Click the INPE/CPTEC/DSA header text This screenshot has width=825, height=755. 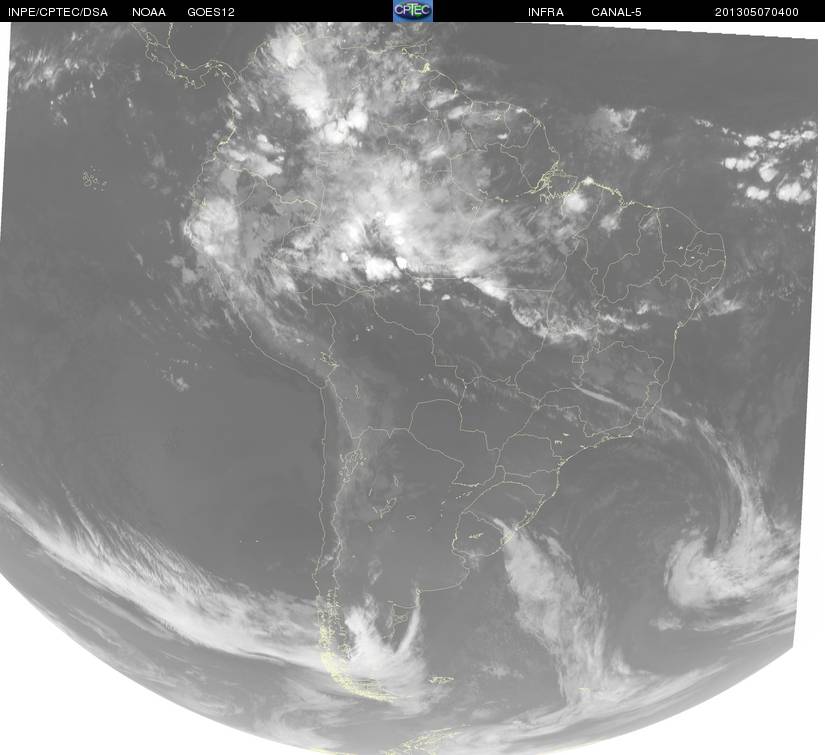58,12
